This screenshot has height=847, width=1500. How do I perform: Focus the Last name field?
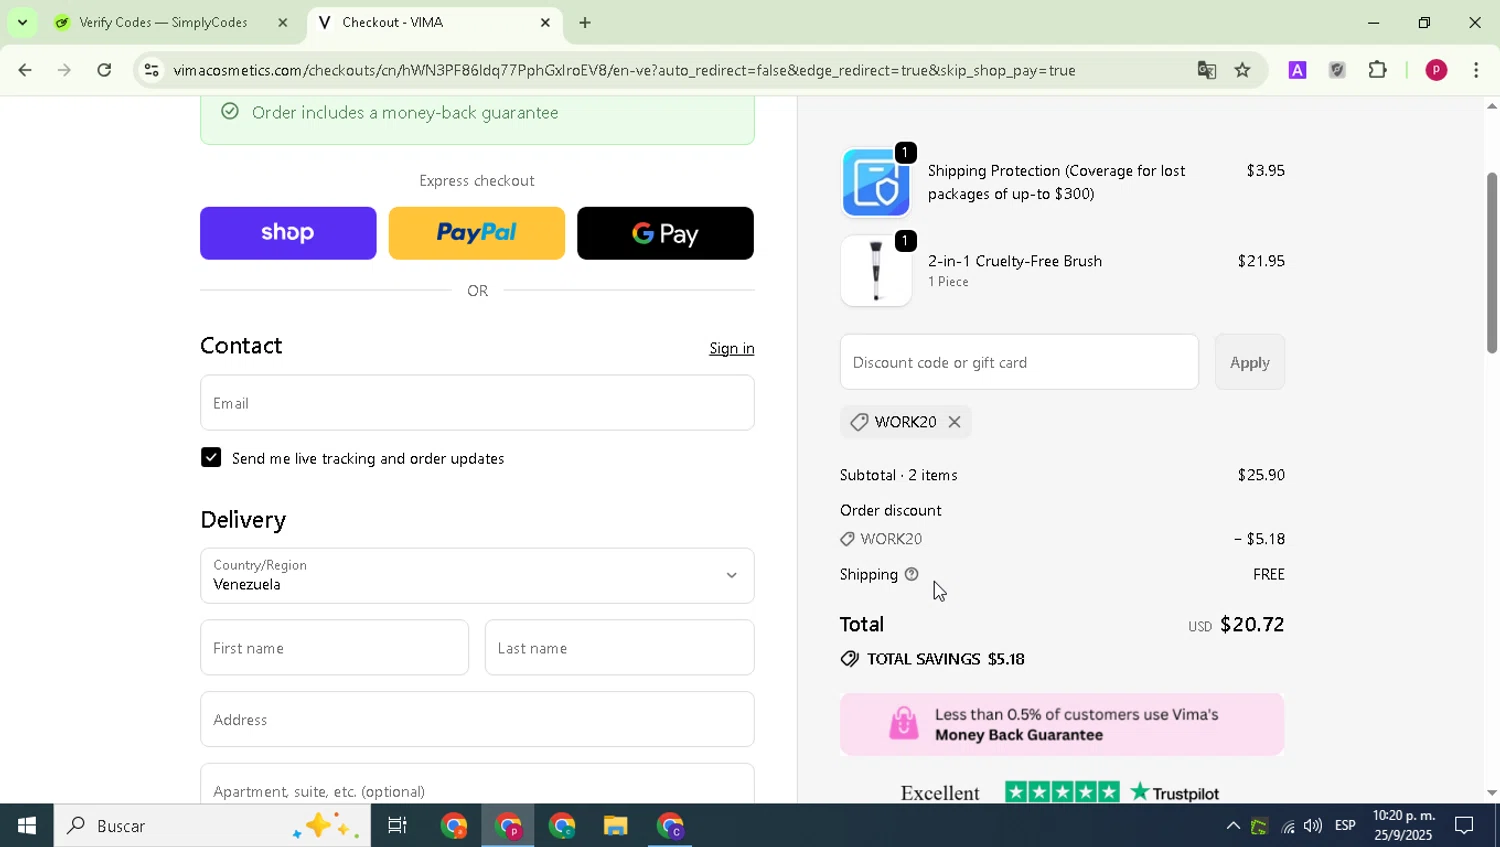click(x=620, y=647)
